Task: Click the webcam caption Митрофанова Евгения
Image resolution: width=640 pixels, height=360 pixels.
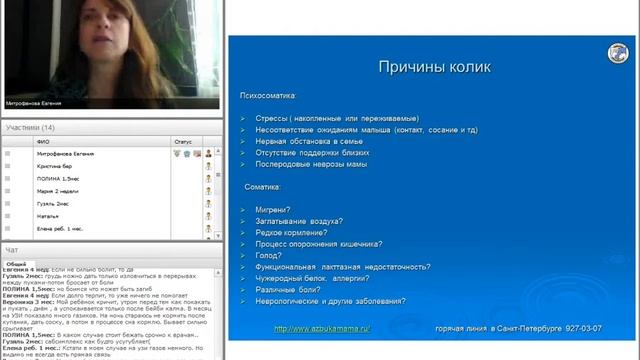Action: [x=33, y=103]
